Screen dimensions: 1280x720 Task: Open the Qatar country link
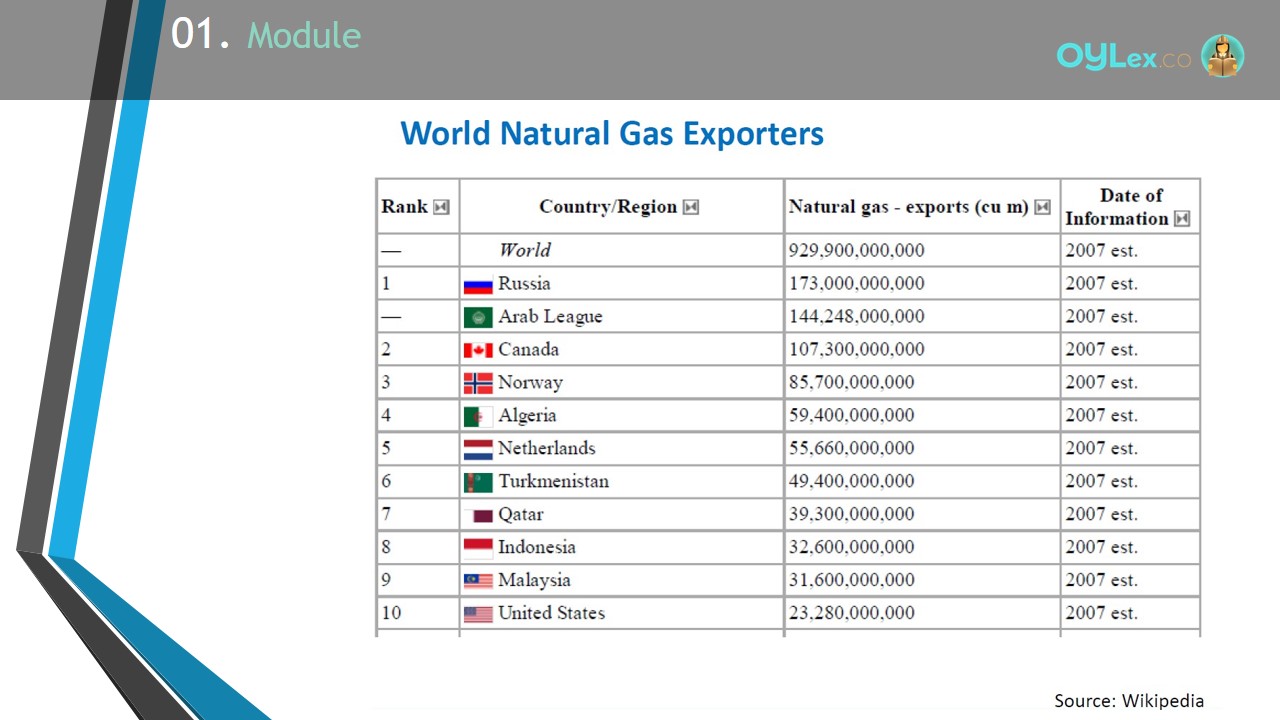[521, 515]
